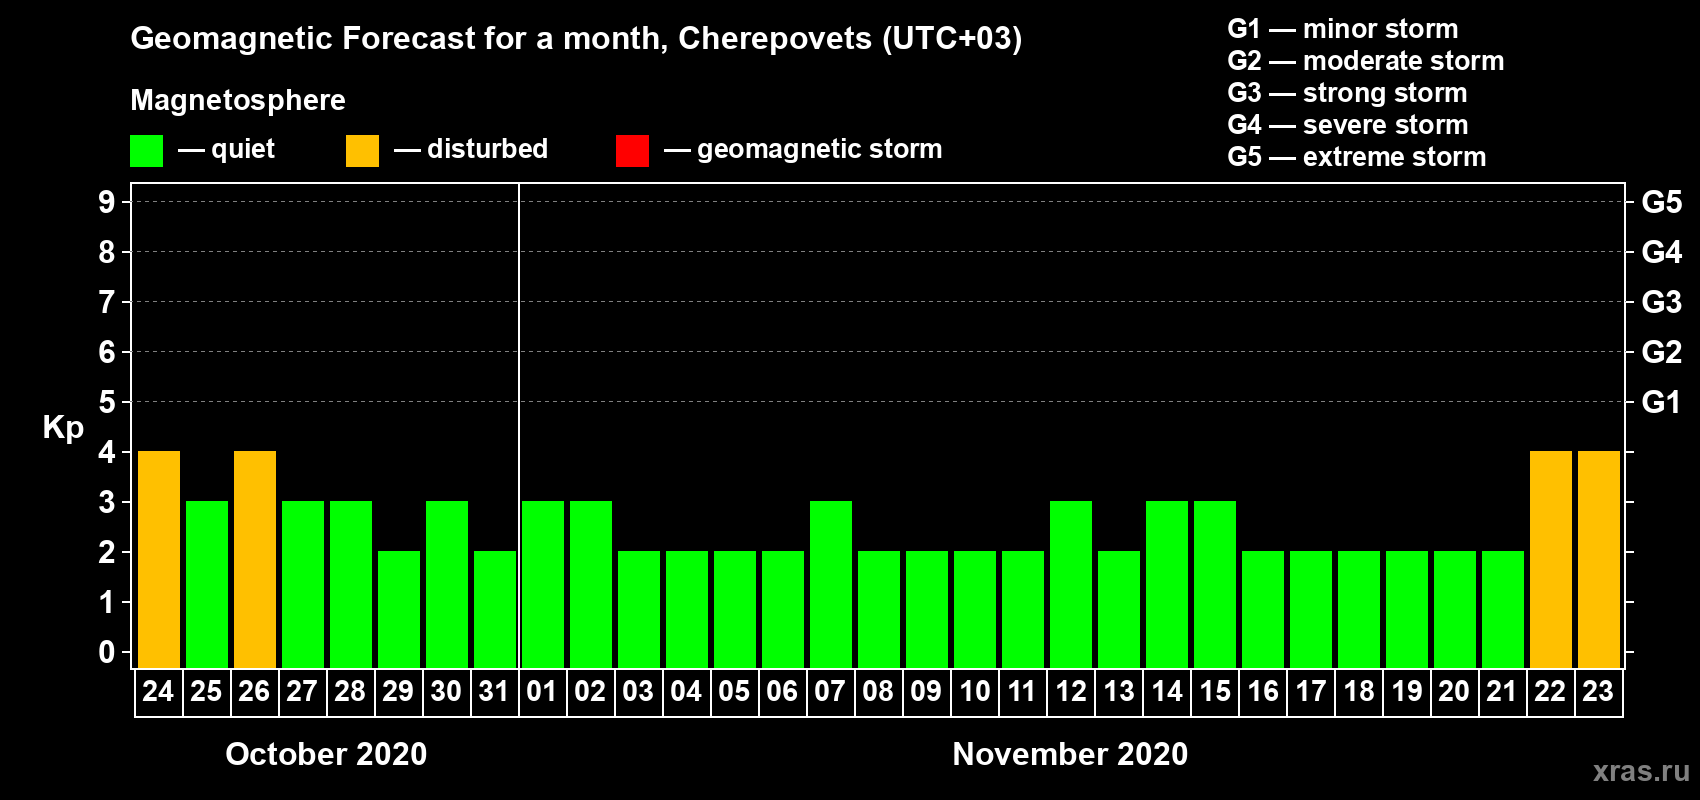Click the November 2020 month label
This screenshot has width=1700, height=800.
1070,754
